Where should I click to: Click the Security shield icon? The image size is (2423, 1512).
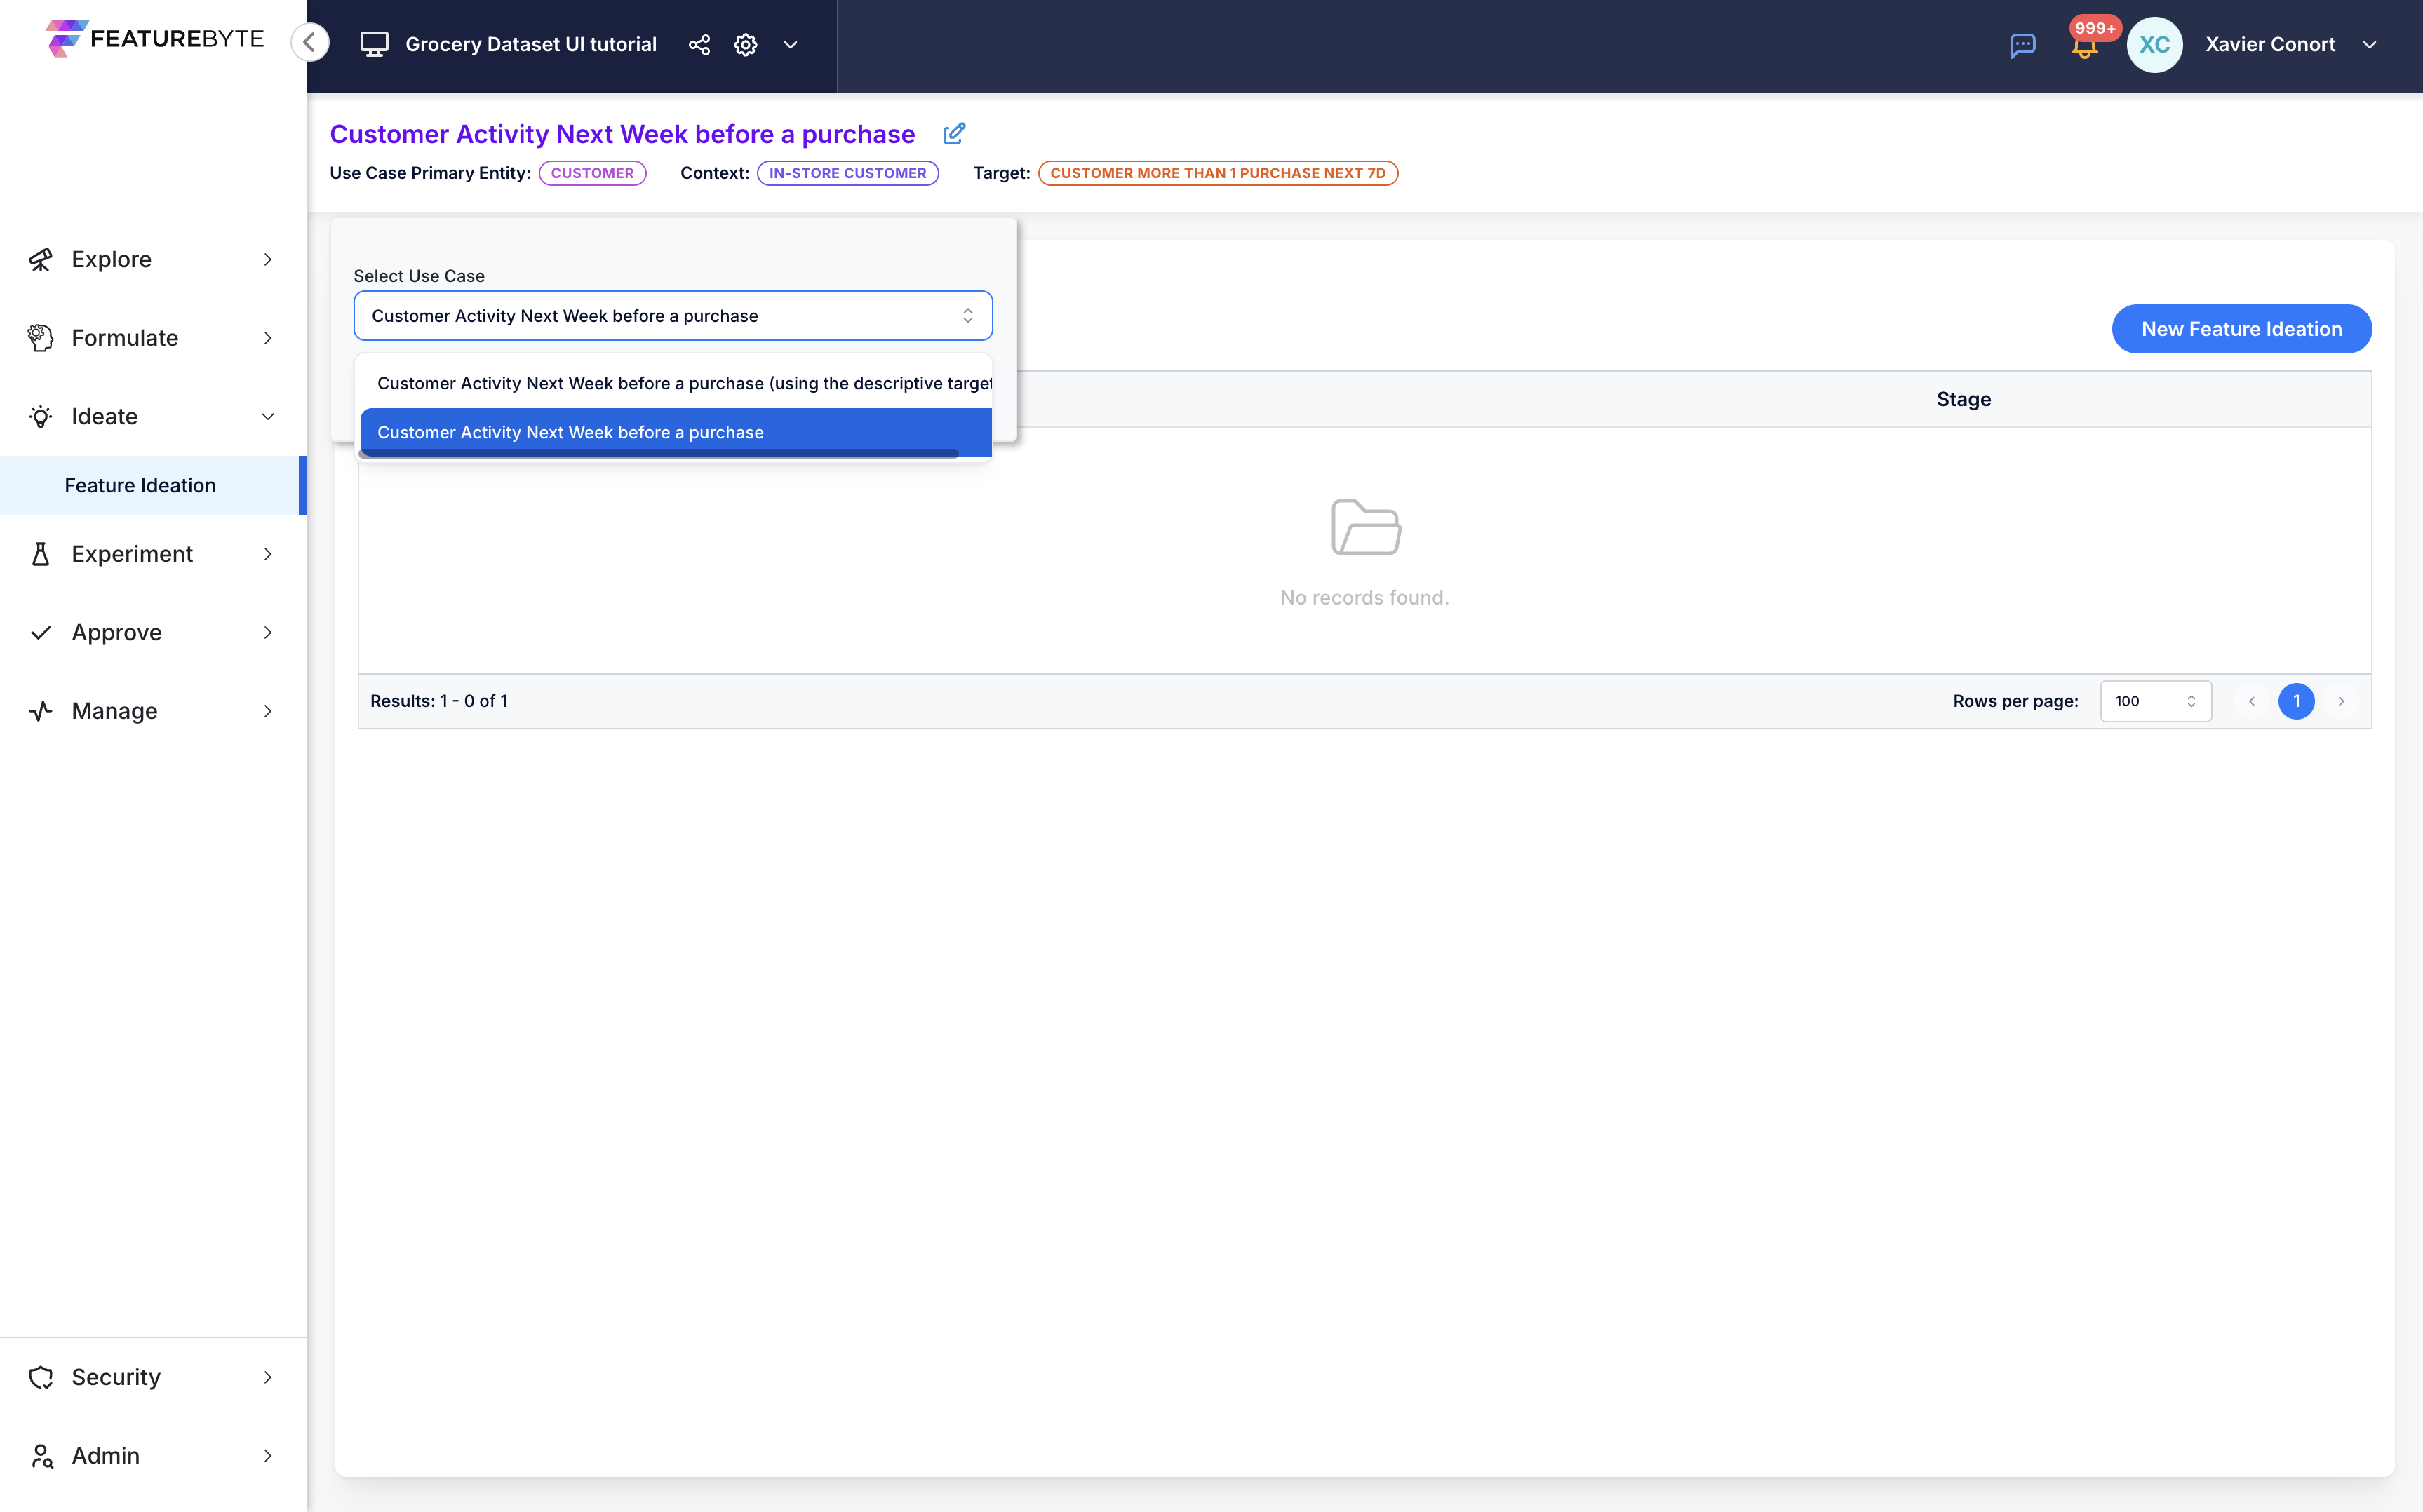pos(40,1377)
